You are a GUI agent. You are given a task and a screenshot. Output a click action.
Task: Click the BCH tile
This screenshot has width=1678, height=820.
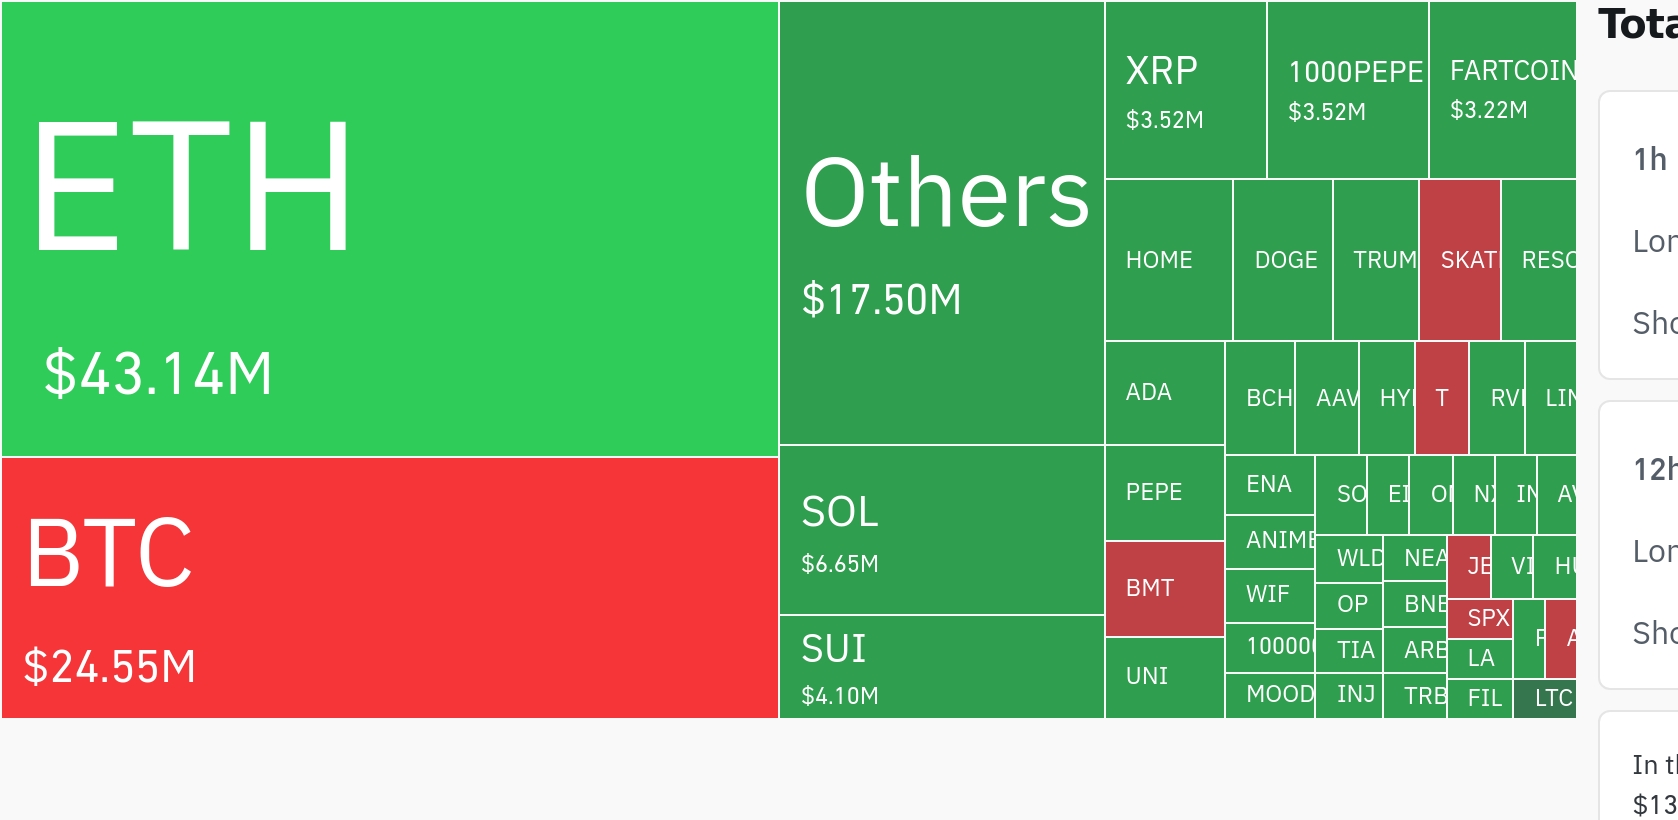(x=1260, y=398)
